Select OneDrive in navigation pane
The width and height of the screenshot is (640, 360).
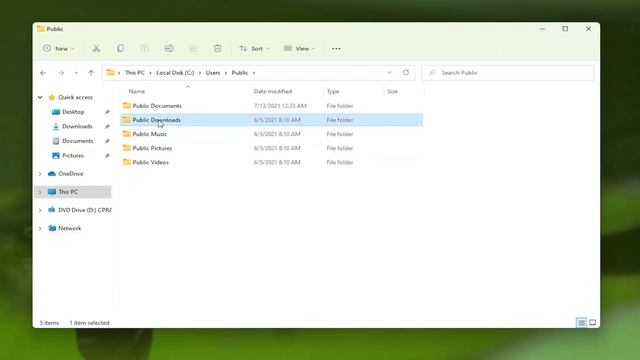click(71, 173)
